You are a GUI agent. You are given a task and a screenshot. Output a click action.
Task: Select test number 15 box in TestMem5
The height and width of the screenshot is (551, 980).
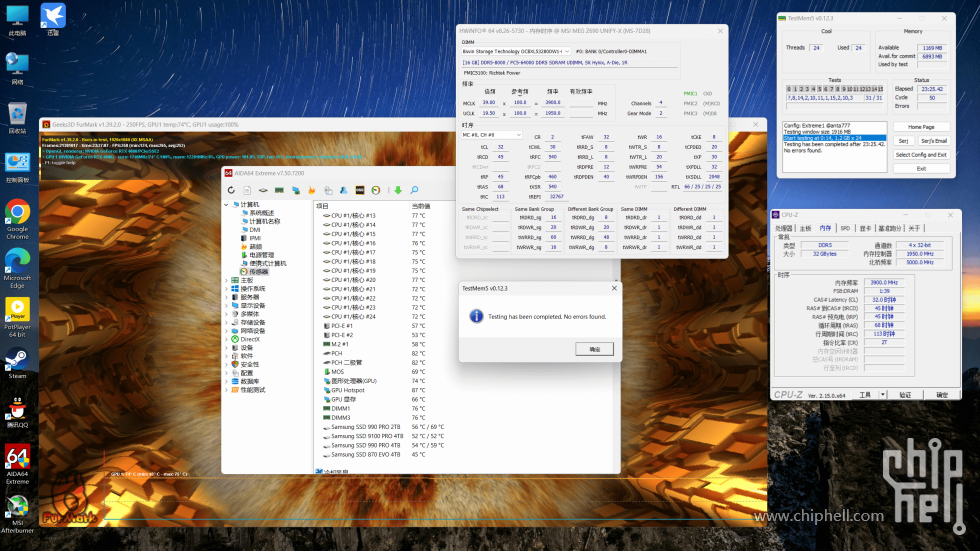881,89
